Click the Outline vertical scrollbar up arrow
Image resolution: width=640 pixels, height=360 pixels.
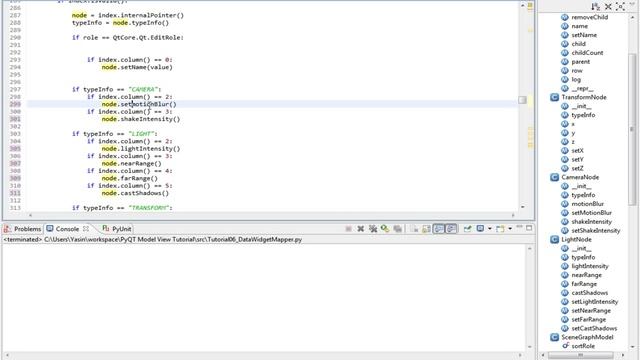(x=633, y=18)
